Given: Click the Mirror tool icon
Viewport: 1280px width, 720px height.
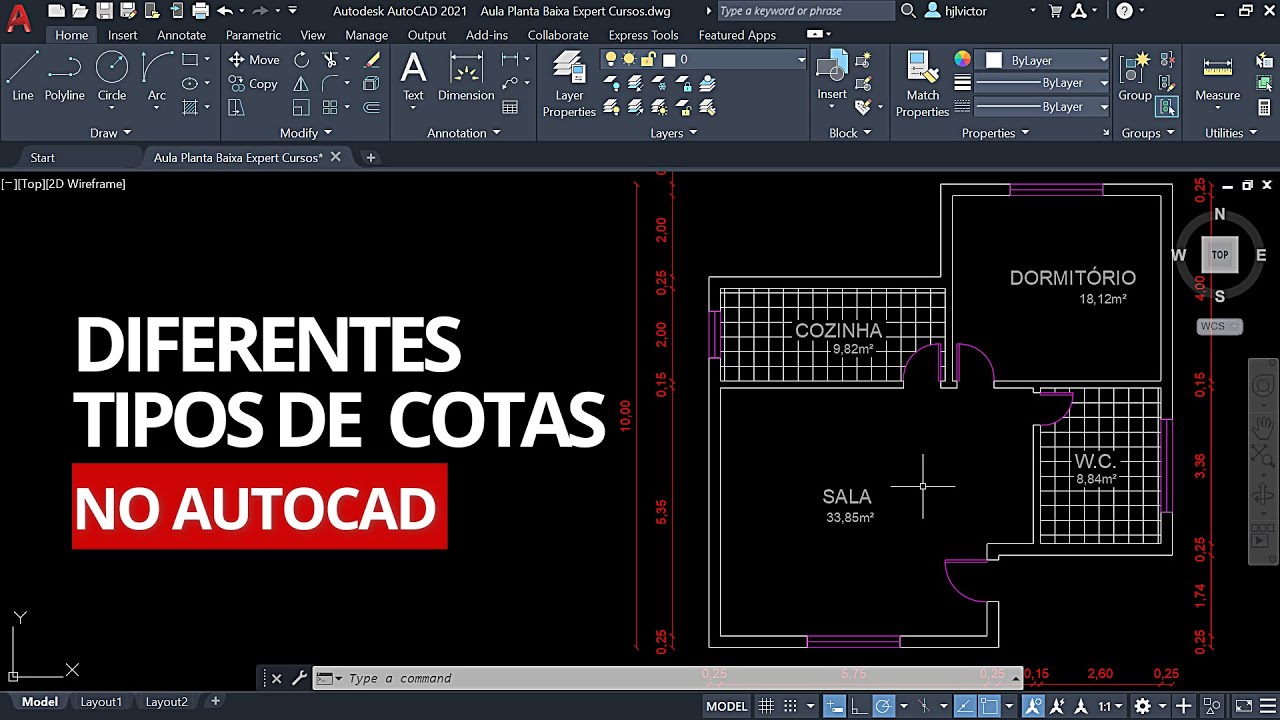Looking at the screenshot, I should pyautogui.click(x=301, y=84).
